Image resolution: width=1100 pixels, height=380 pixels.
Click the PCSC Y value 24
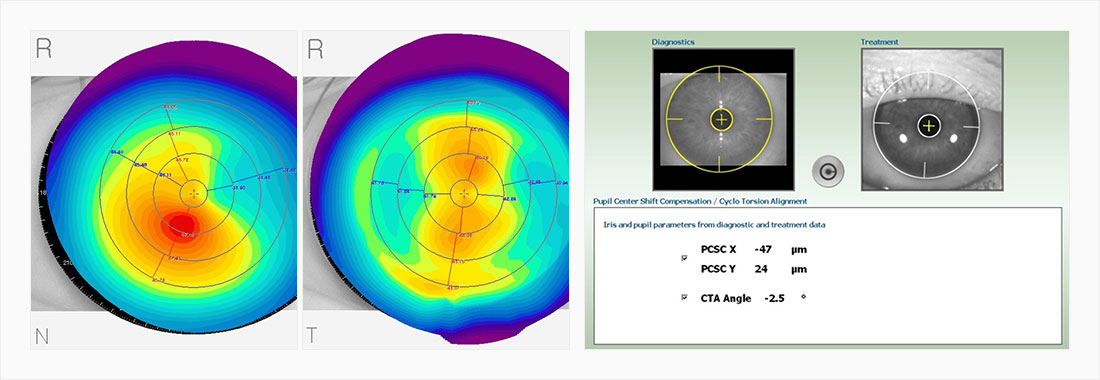click(761, 269)
